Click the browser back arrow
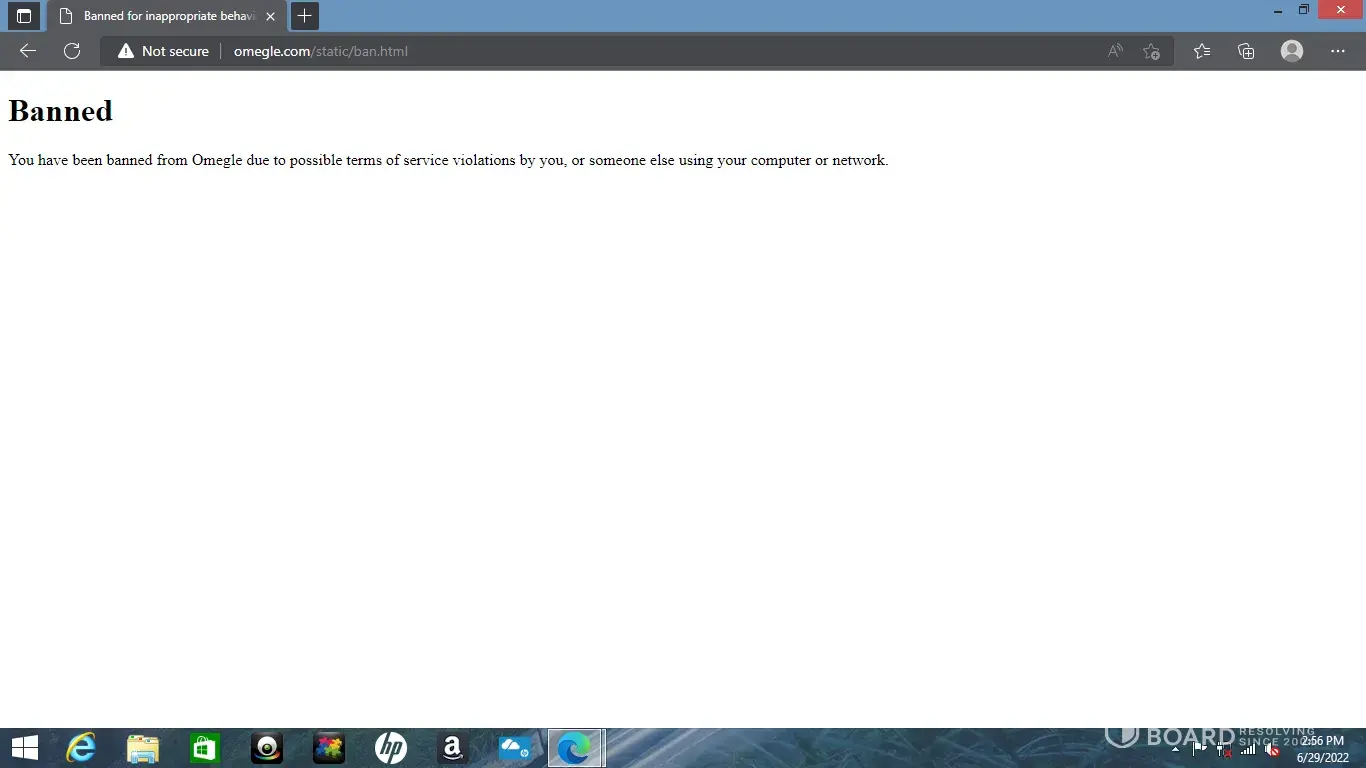This screenshot has height=768, width=1366. 28,51
